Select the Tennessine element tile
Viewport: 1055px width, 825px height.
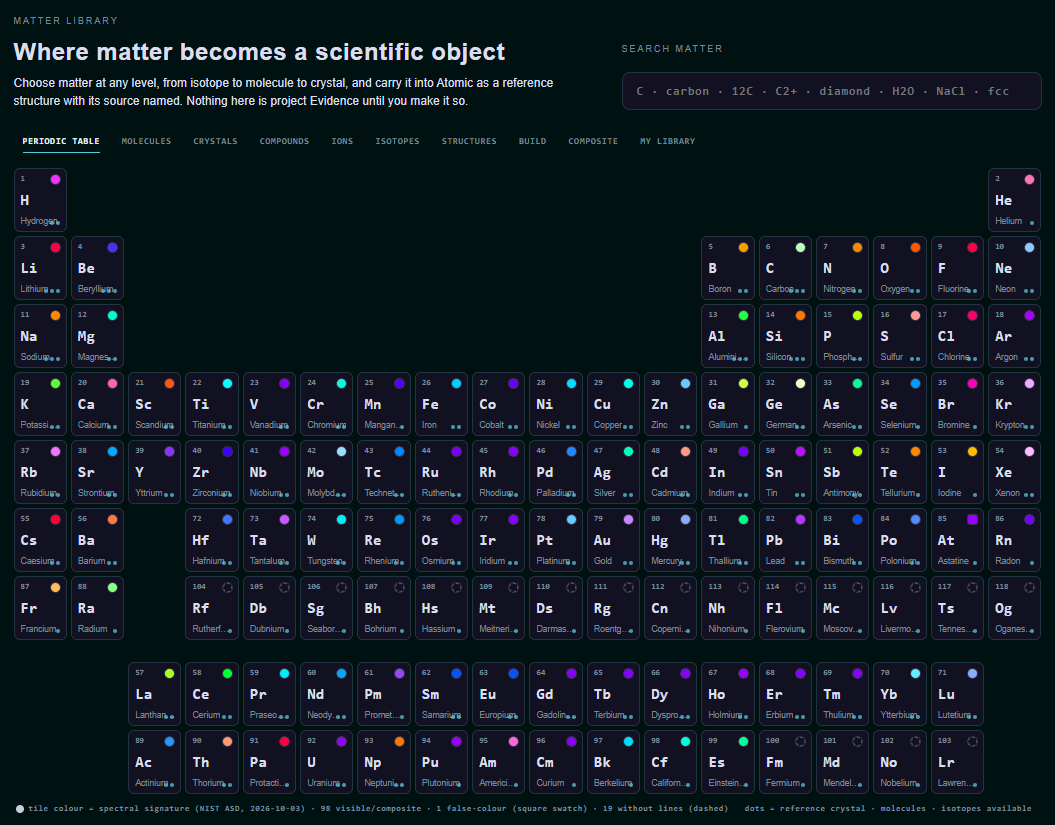tap(957, 608)
